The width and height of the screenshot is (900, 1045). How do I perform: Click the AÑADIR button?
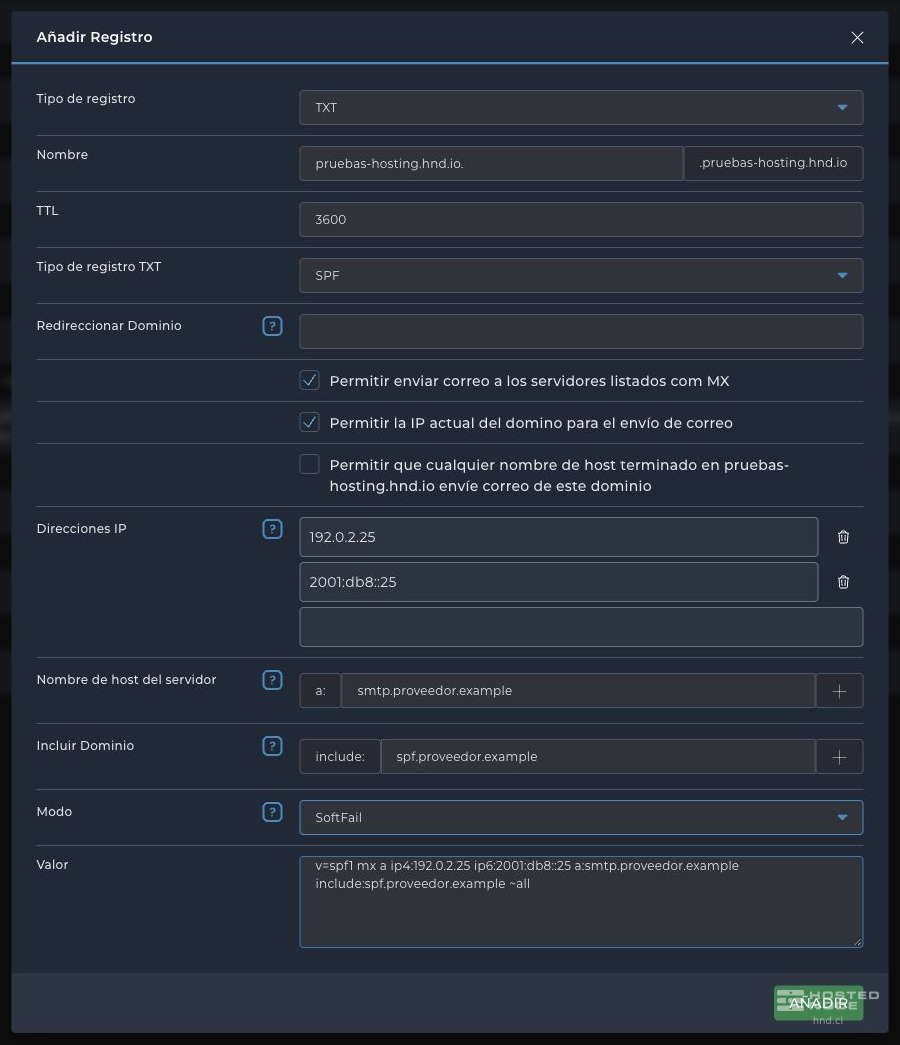coord(819,1003)
